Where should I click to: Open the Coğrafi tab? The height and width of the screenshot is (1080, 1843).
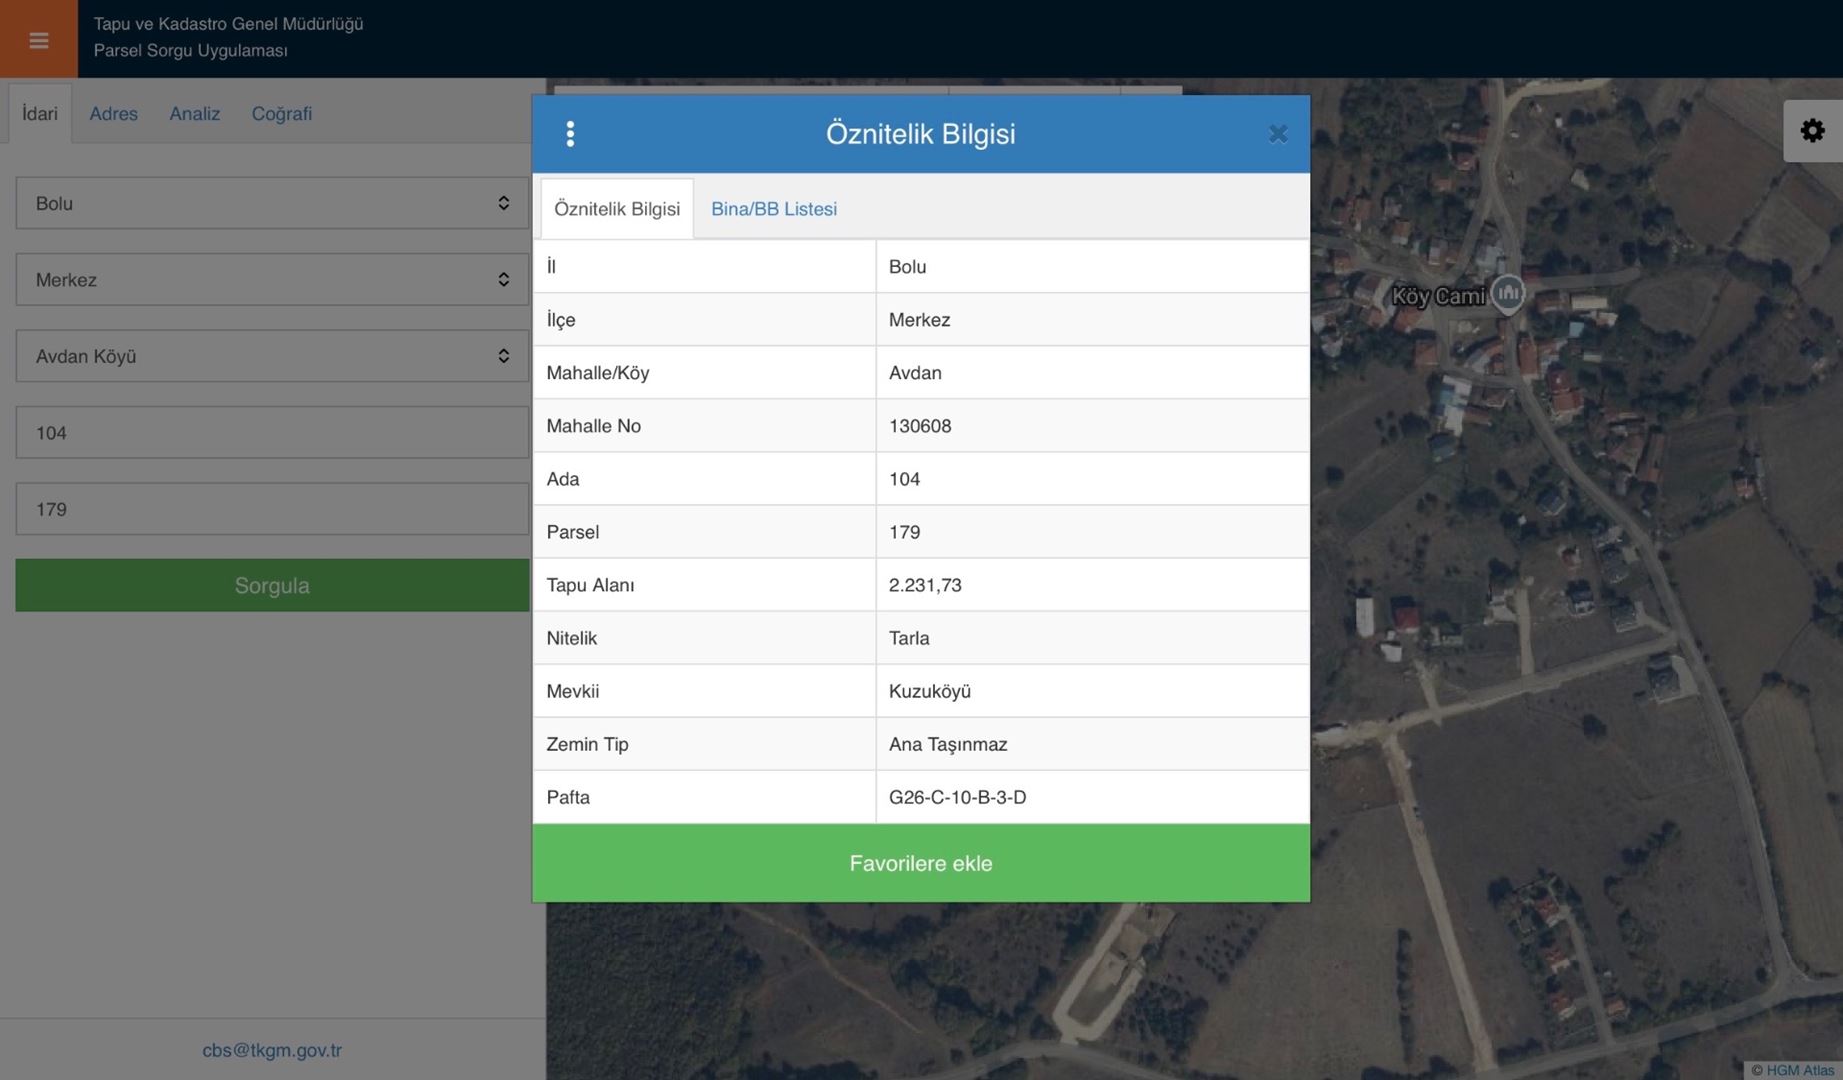point(281,114)
